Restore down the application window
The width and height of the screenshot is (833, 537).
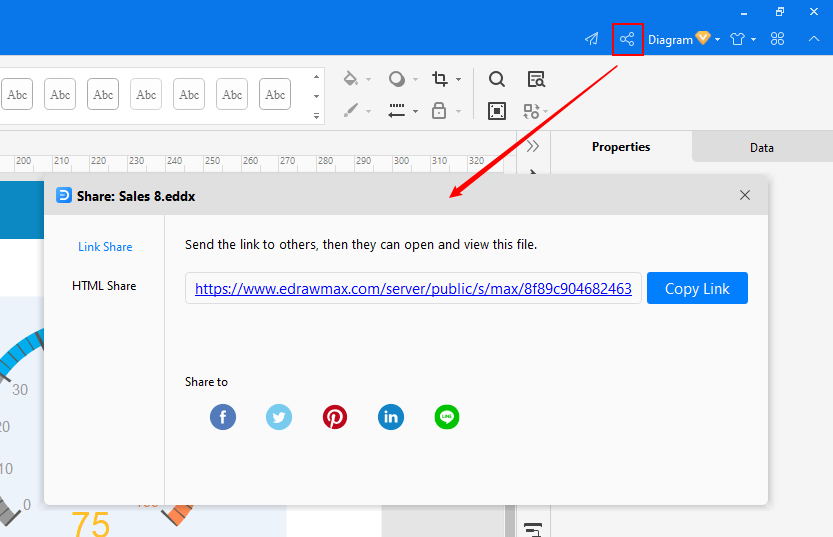pos(779,11)
